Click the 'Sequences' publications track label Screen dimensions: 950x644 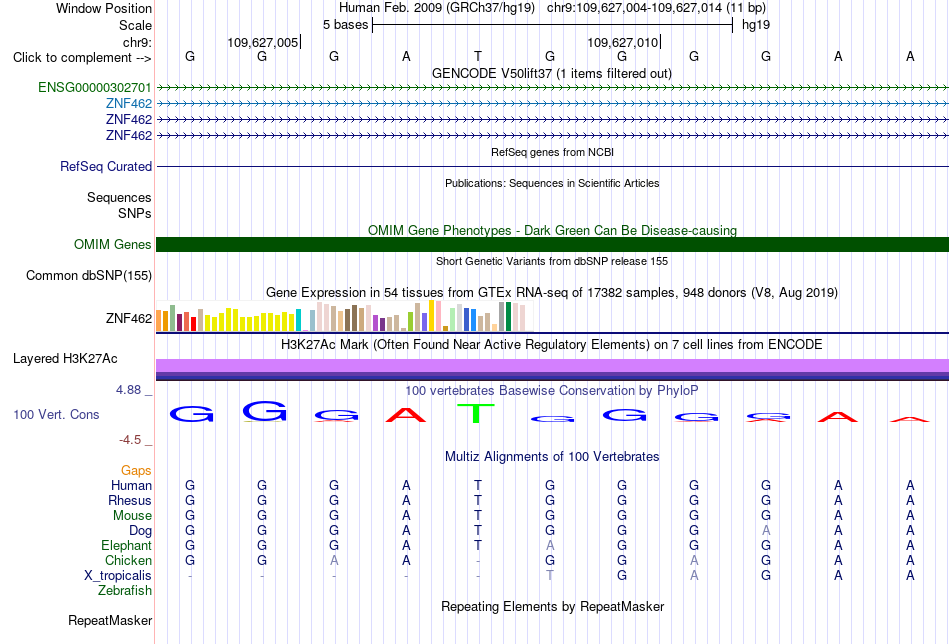pyautogui.click(x=119, y=198)
